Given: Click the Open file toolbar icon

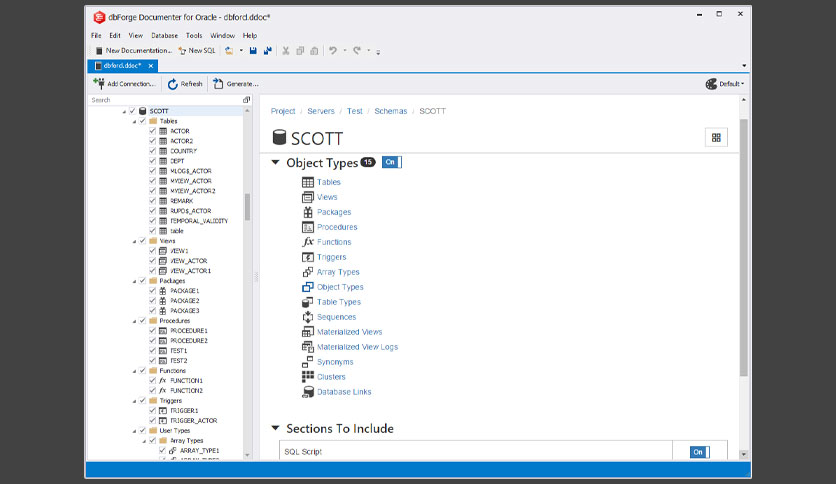Looking at the screenshot, I should 229,51.
